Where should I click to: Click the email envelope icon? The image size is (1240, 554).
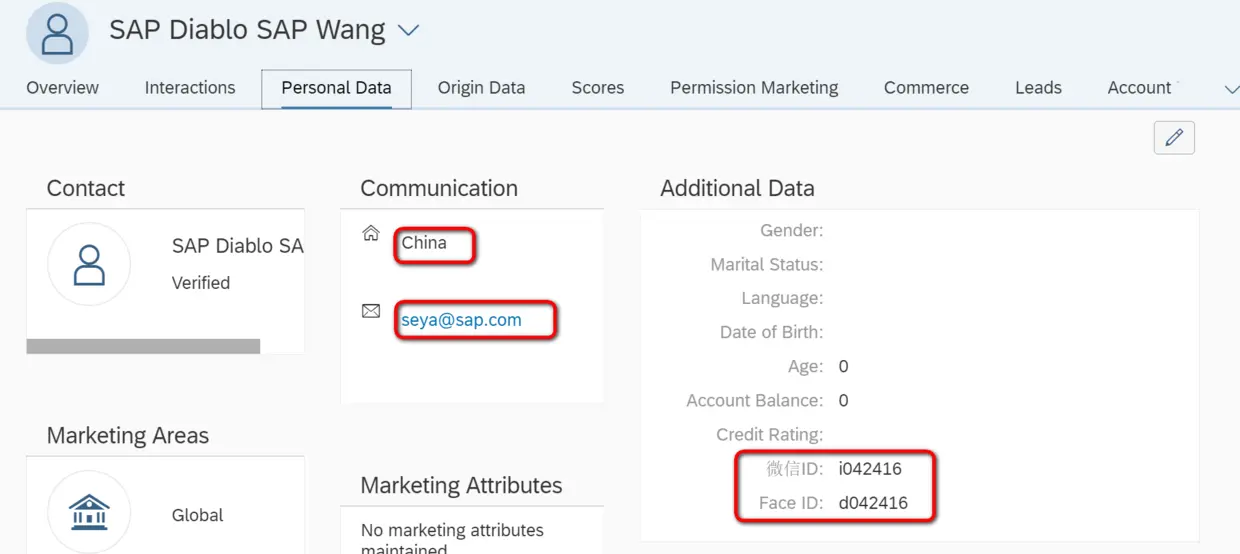click(371, 312)
